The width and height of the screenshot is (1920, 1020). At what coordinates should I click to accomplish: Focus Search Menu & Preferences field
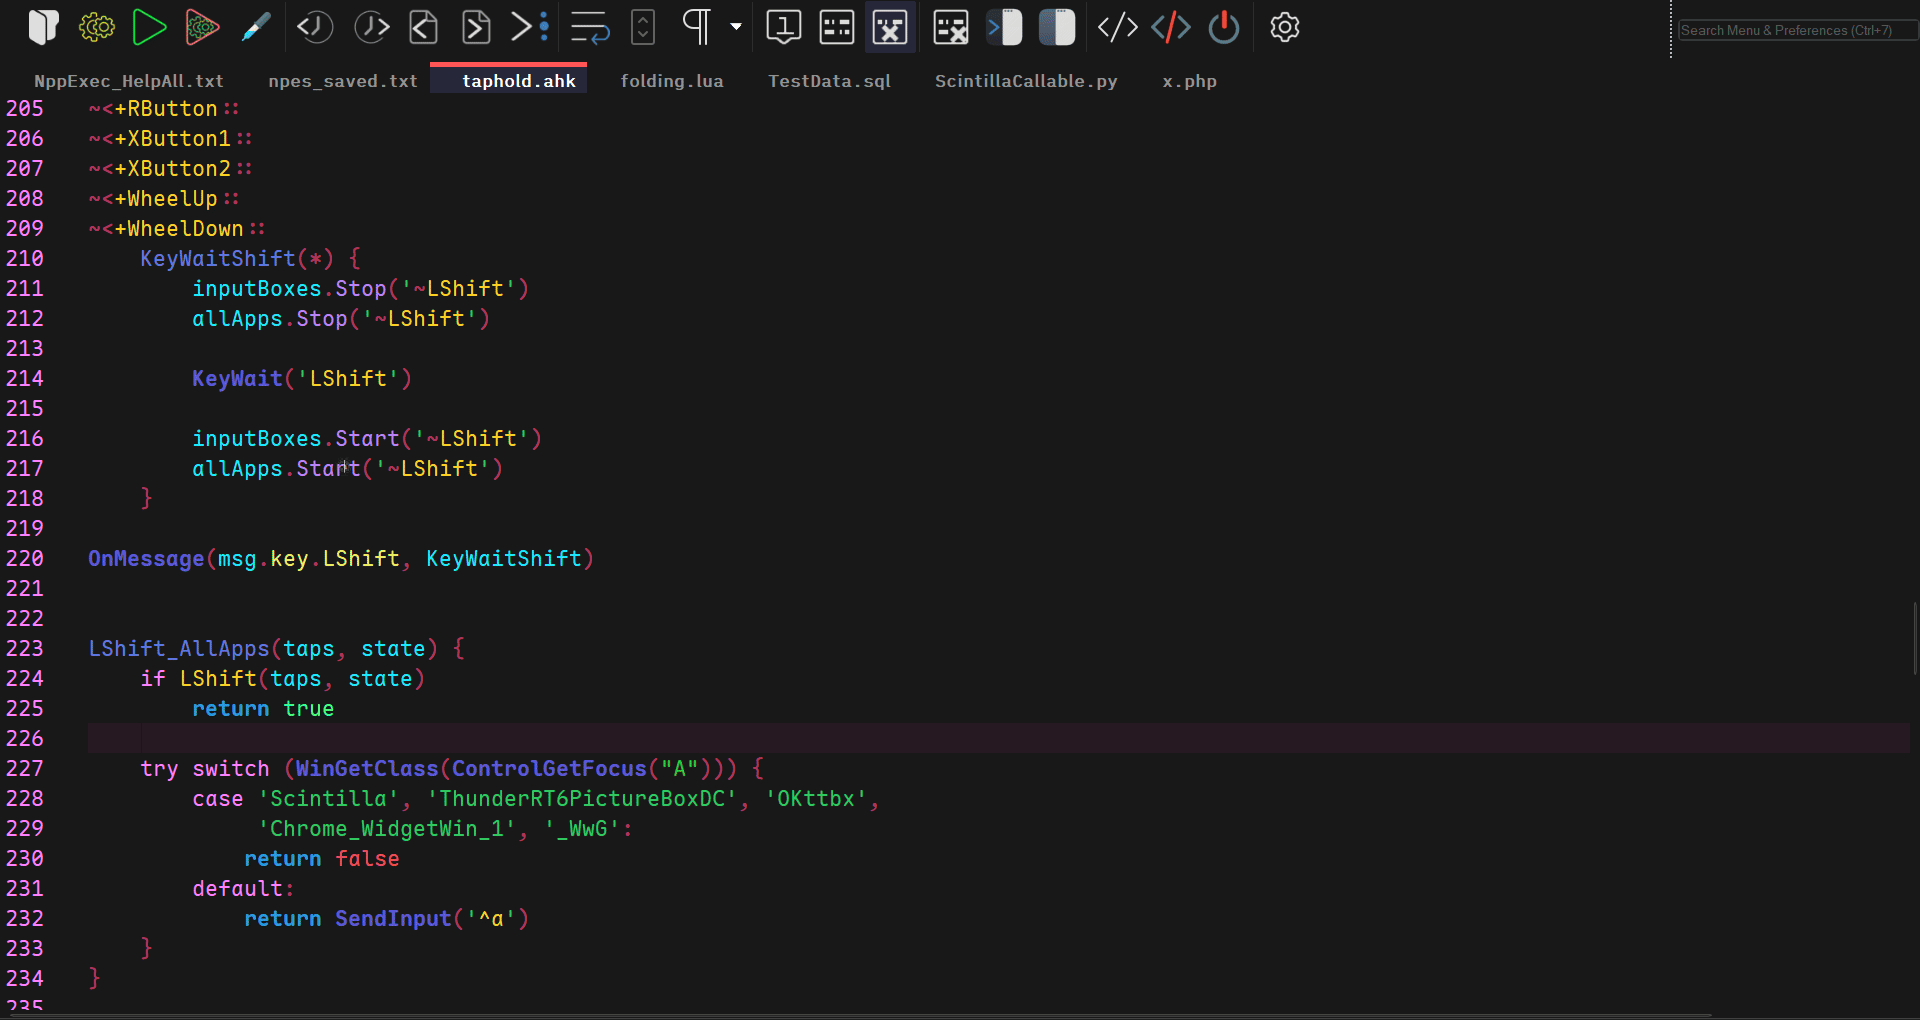pyautogui.click(x=1797, y=30)
